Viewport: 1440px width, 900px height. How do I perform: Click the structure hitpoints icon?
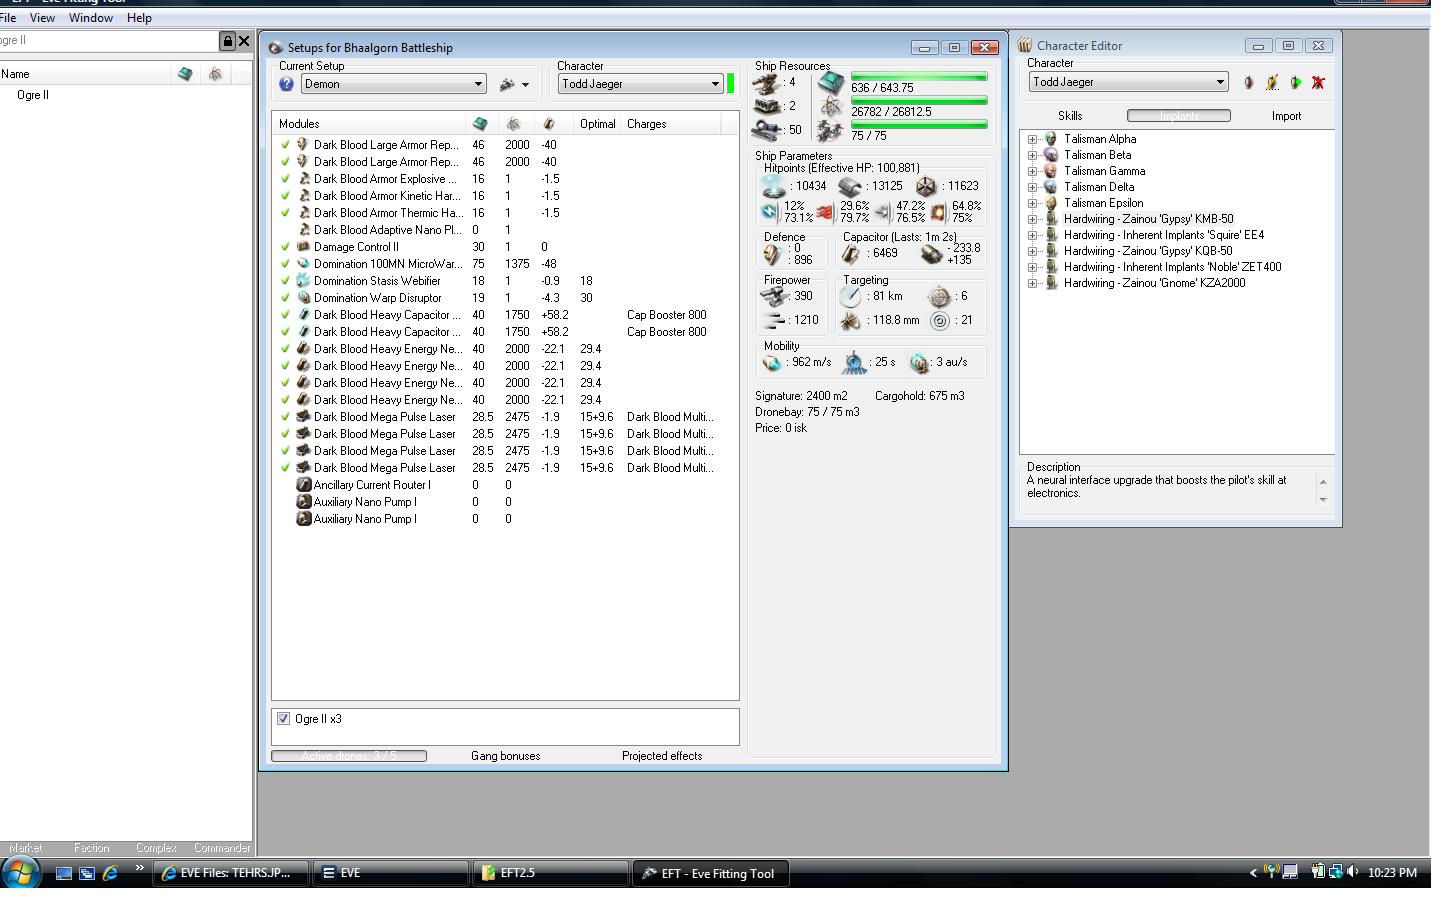point(926,186)
